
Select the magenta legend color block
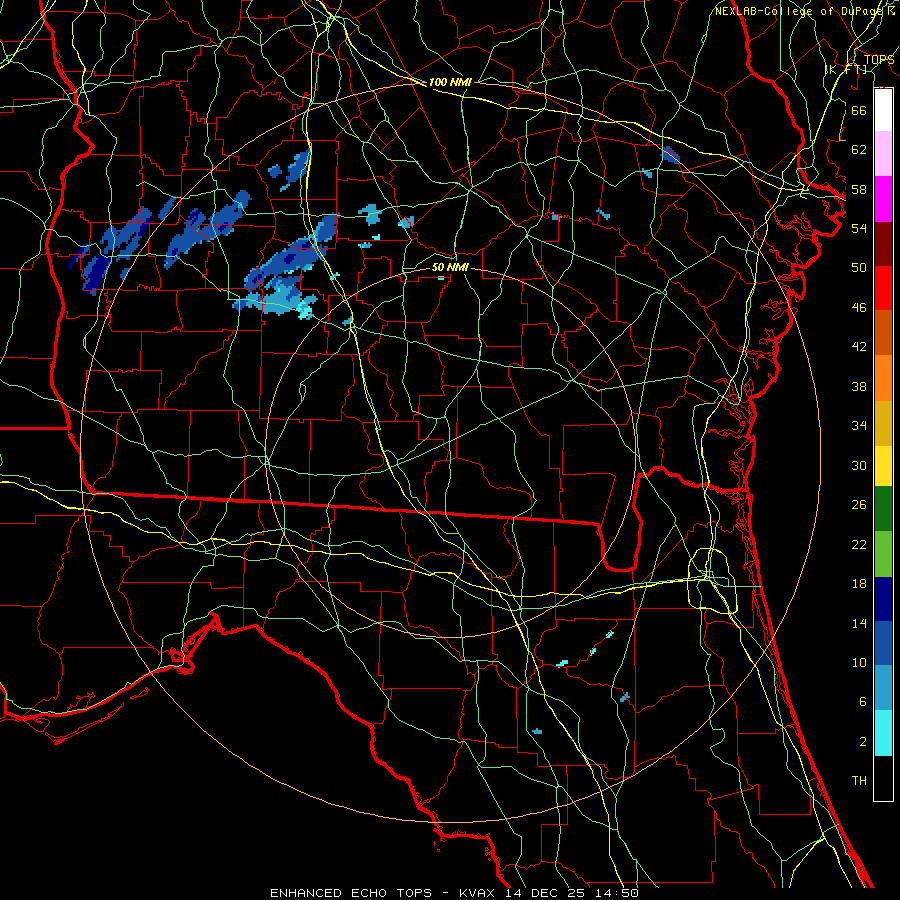(x=883, y=199)
